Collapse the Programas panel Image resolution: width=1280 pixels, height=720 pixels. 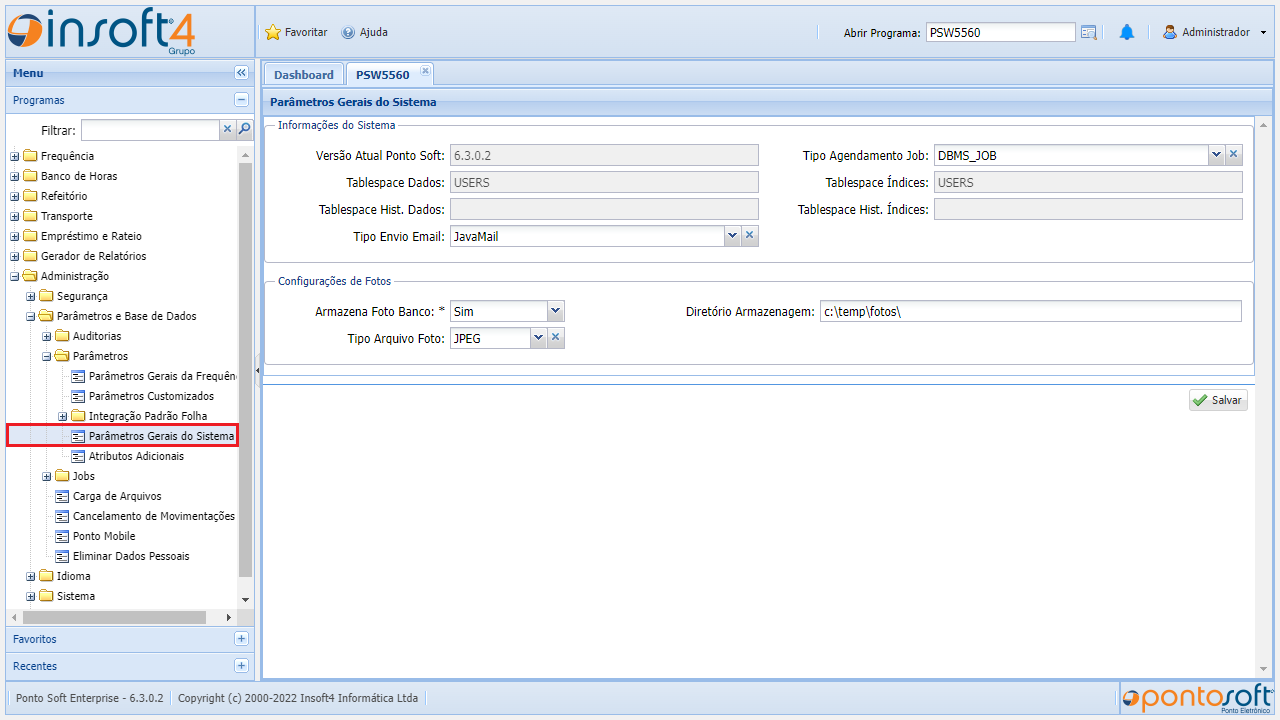pos(241,100)
